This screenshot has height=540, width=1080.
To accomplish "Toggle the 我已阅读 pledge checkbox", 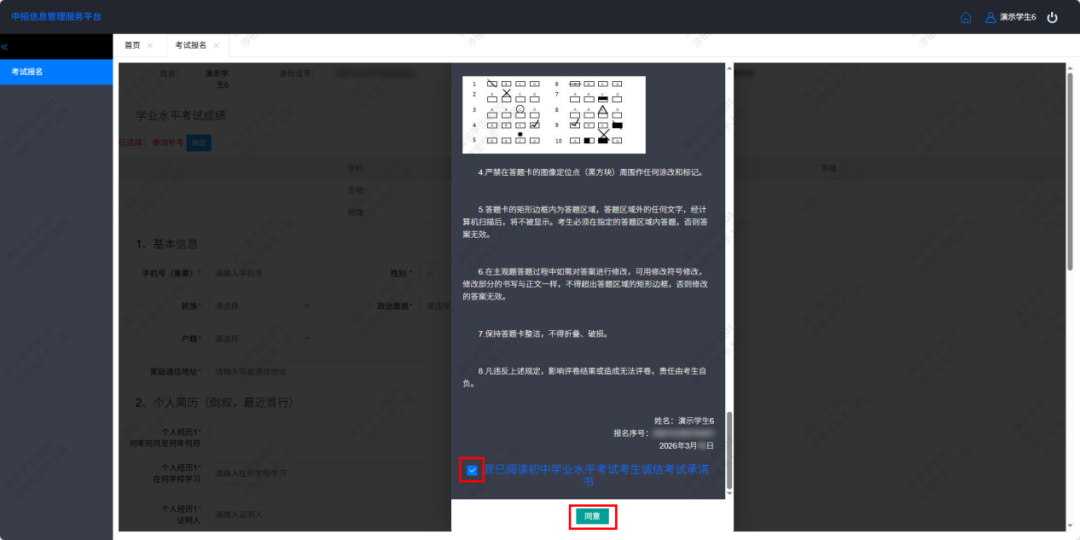I will click(472, 470).
